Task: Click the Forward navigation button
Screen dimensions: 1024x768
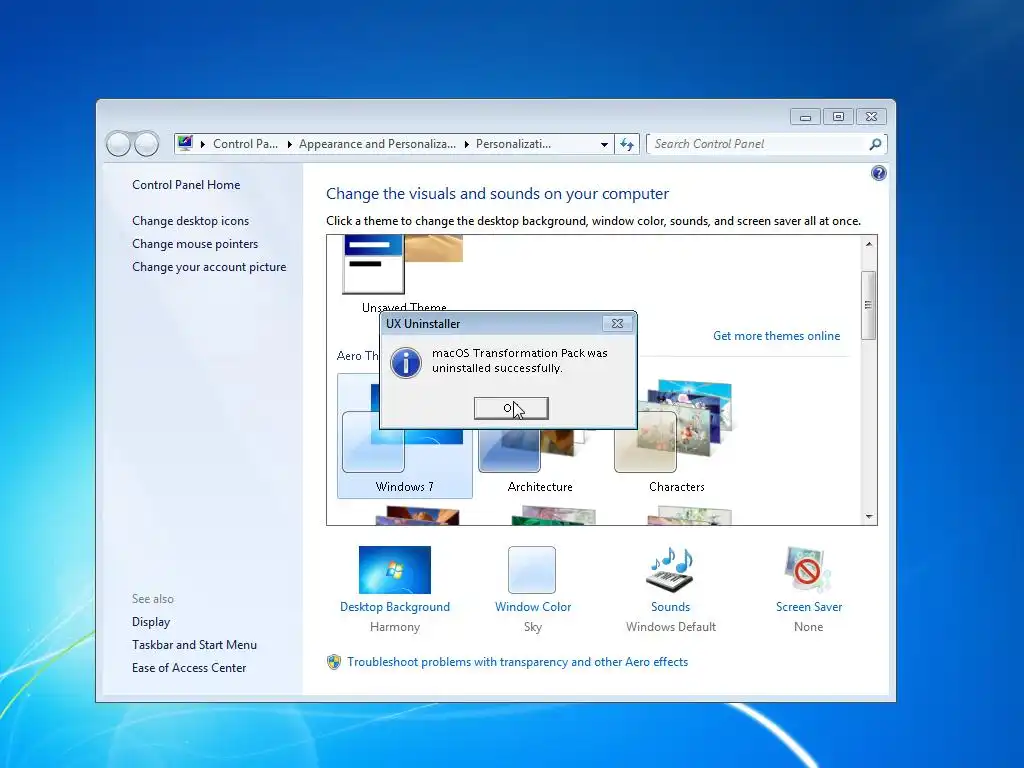Action: (x=146, y=144)
